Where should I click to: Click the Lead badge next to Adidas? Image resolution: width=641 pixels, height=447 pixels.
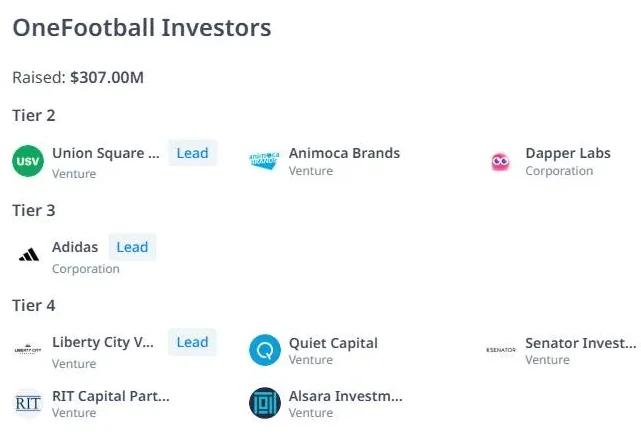click(x=132, y=247)
